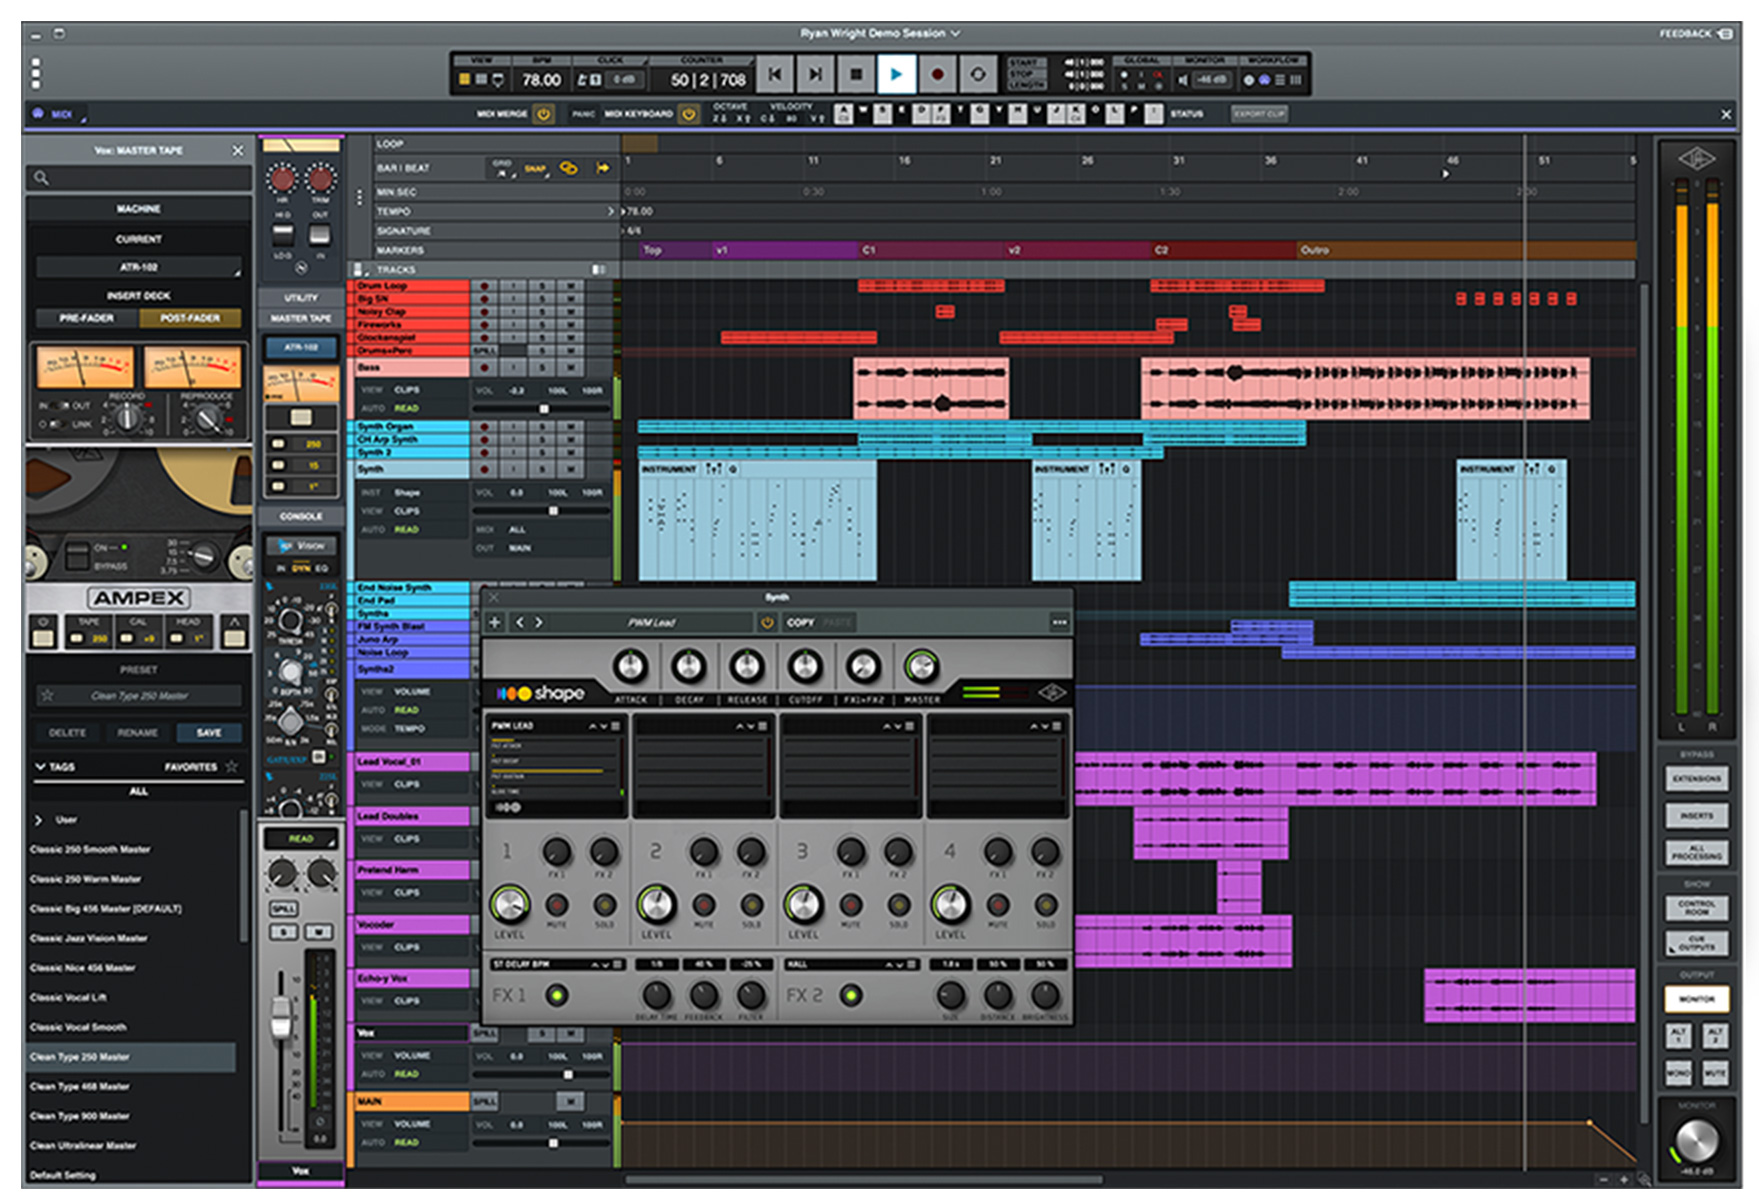Screen dimensions: 1759x1201
Task: Toggle the MIDI Merge power button
Action: click(544, 114)
